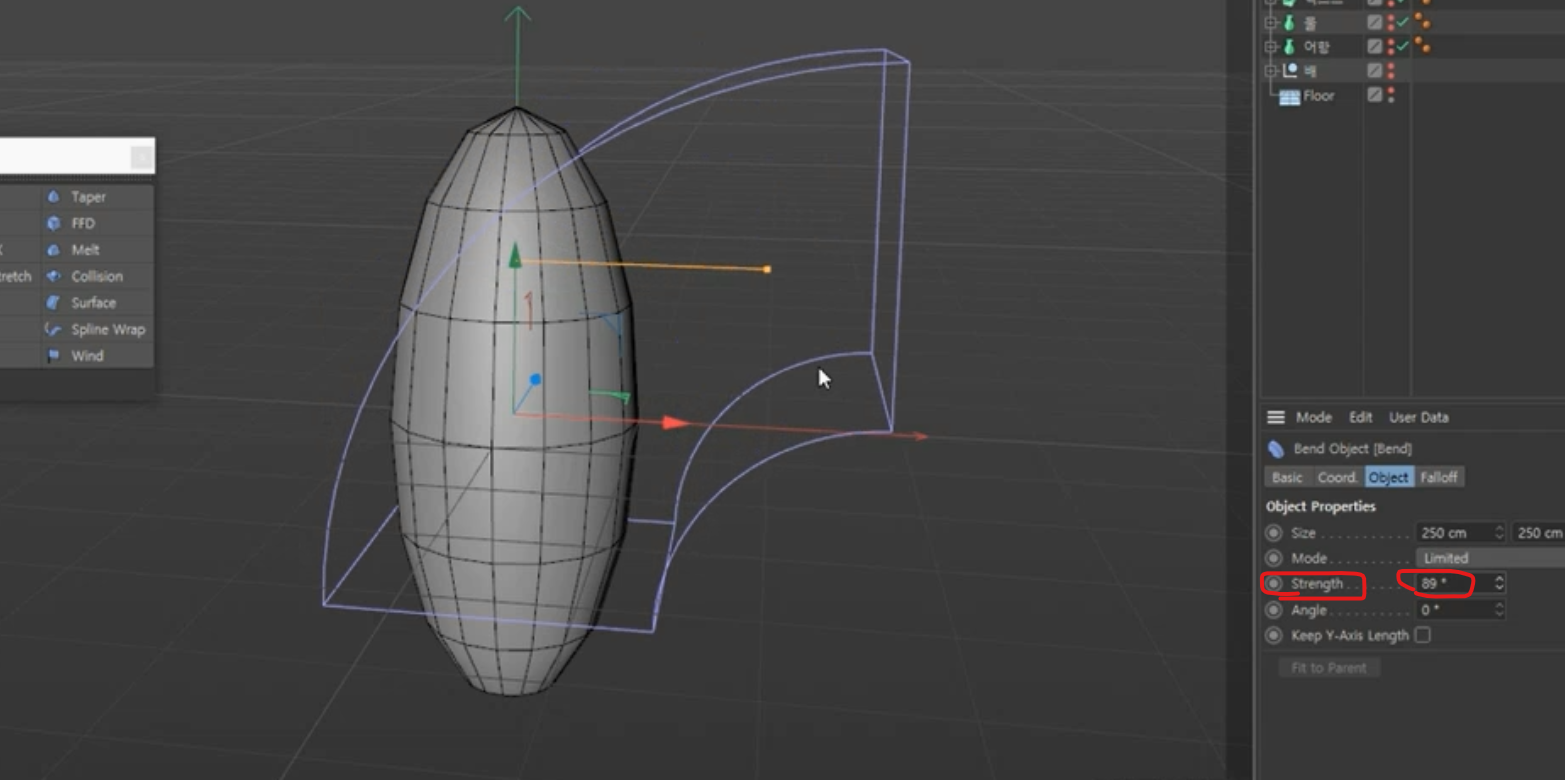Switch to the Coord. tab
Image resolution: width=1565 pixels, height=780 pixels.
pyautogui.click(x=1337, y=477)
